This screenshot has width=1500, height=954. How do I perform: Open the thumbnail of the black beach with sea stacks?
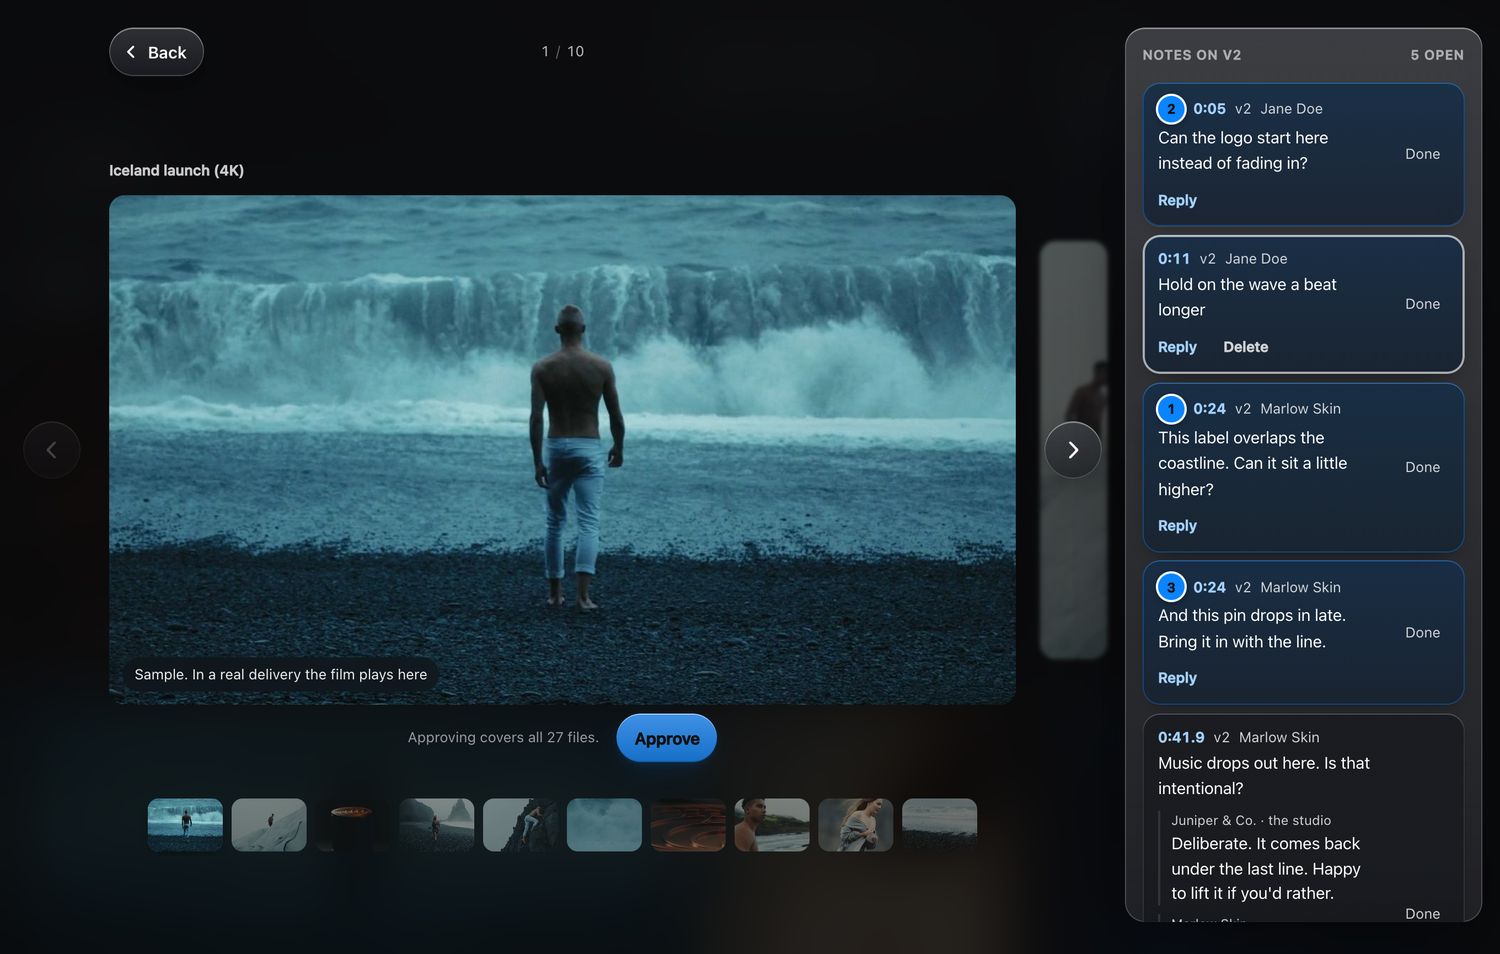(437, 825)
